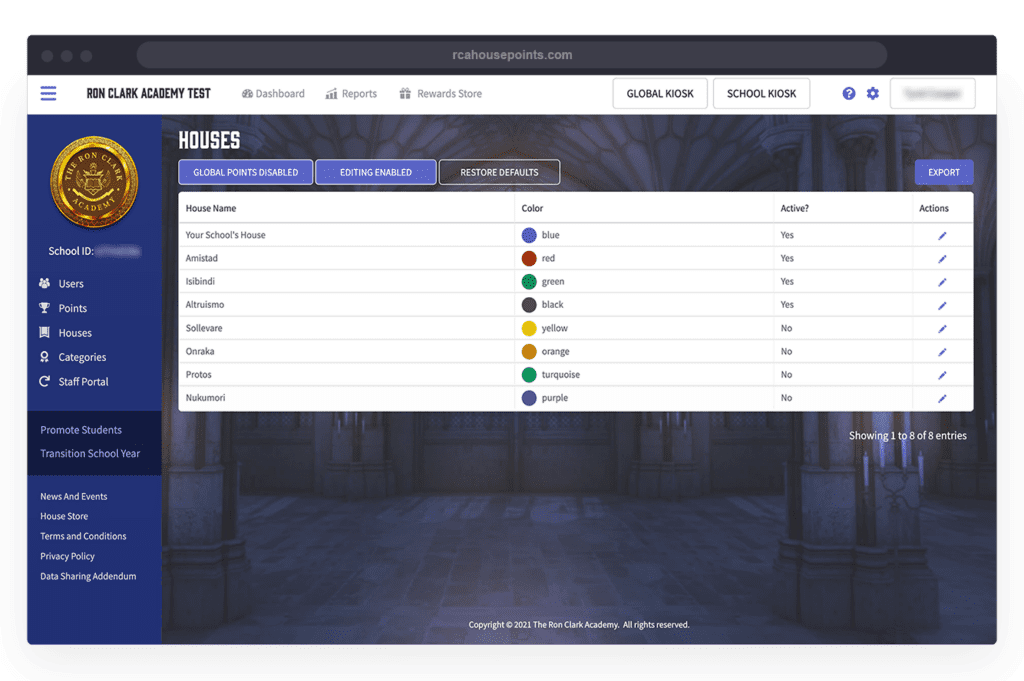This screenshot has width=1024, height=681.
Task: View the Privacy Policy page
Action: [67, 555]
